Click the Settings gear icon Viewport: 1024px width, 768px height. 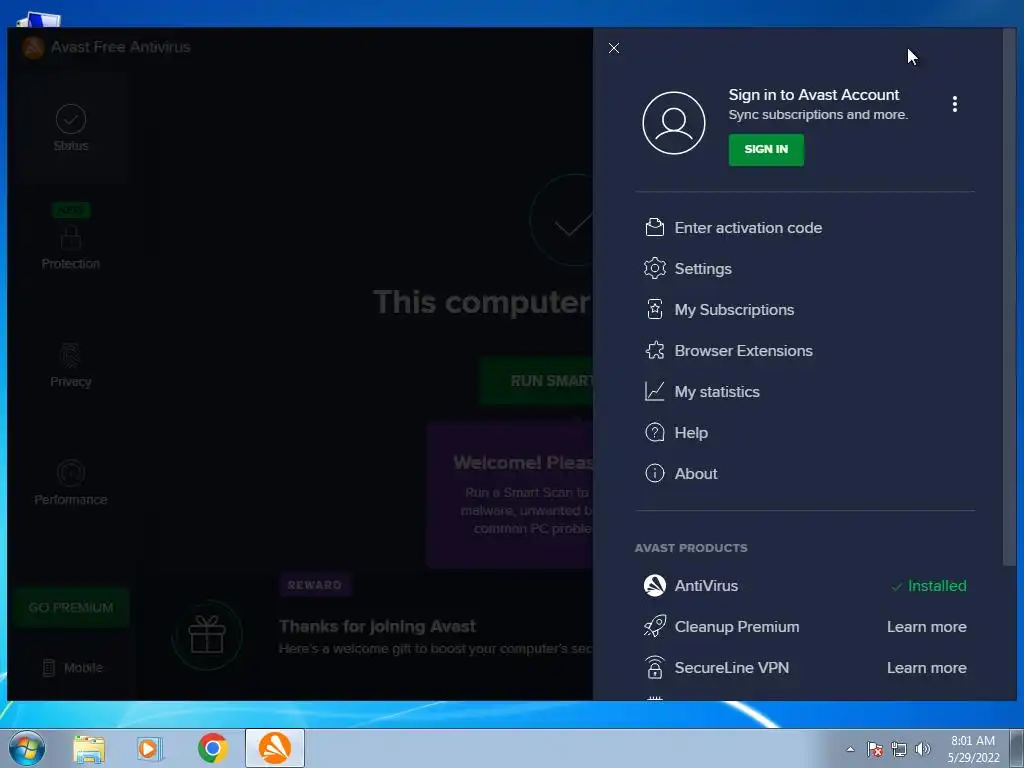click(654, 268)
